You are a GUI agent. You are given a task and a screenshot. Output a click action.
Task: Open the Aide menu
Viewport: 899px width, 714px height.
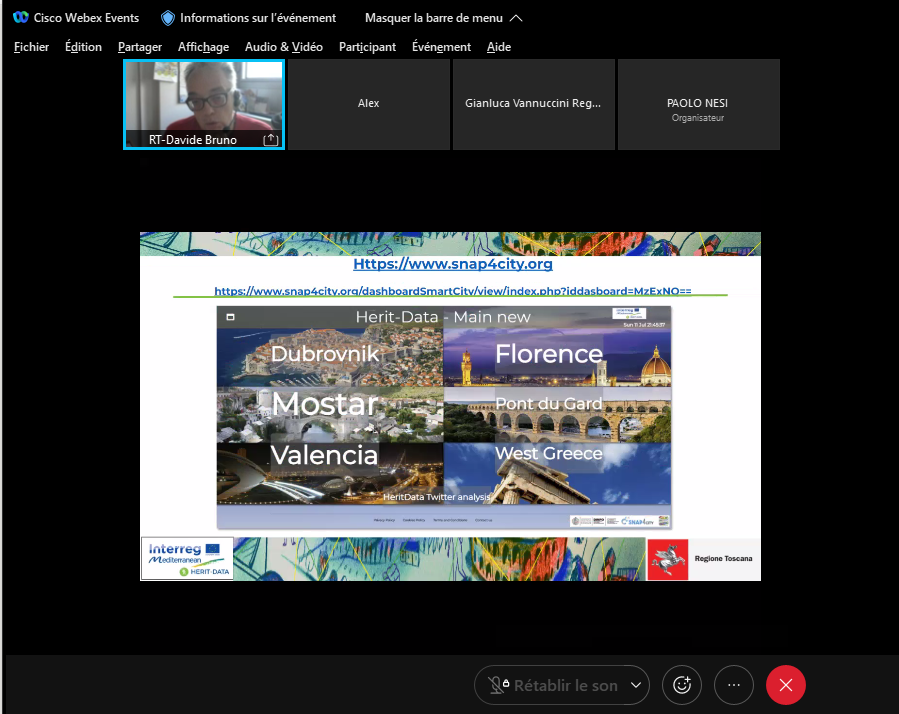(499, 47)
